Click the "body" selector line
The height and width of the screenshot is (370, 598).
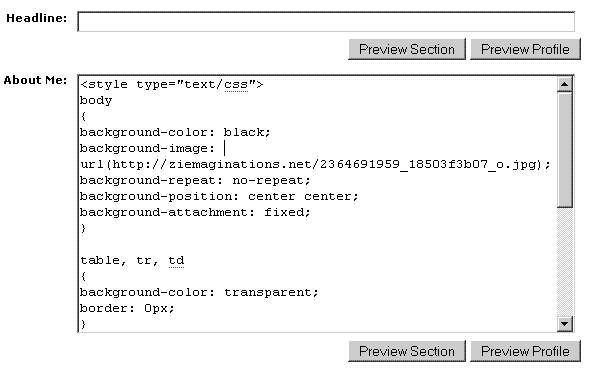[96, 100]
